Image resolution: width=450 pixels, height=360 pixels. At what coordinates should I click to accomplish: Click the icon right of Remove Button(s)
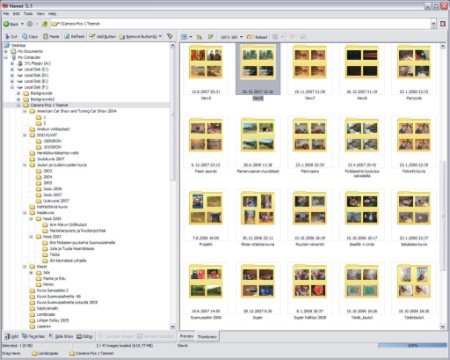(x=170, y=36)
